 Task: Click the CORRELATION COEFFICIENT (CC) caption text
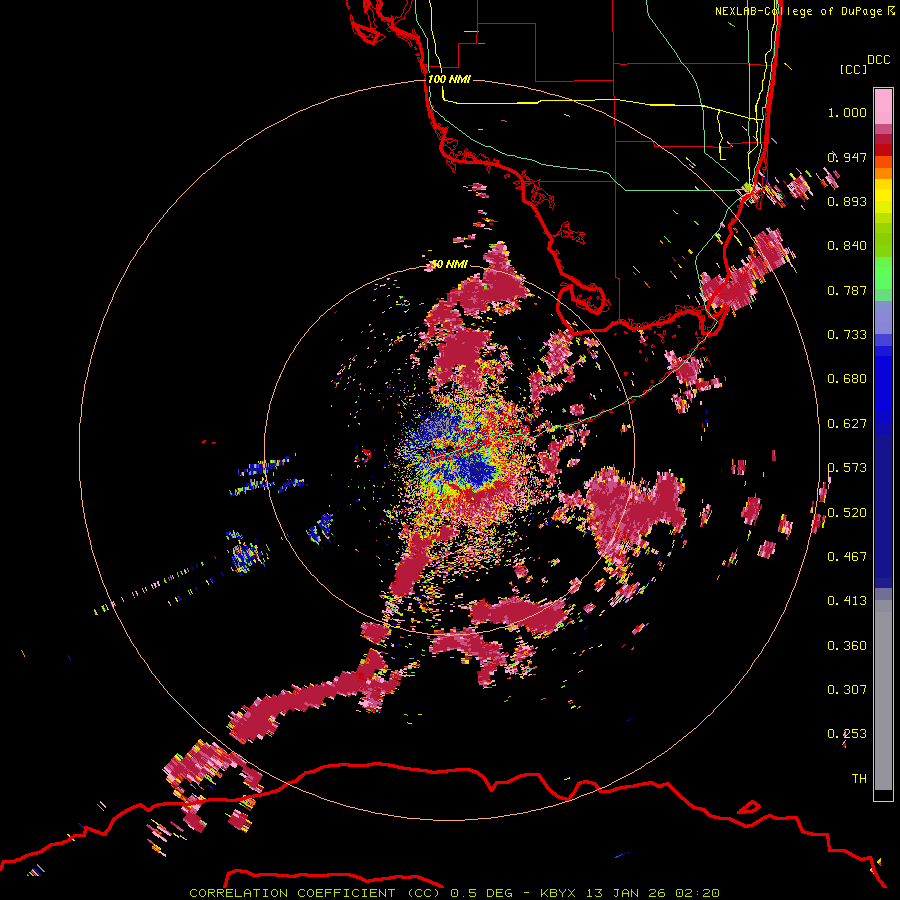coord(315,893)
